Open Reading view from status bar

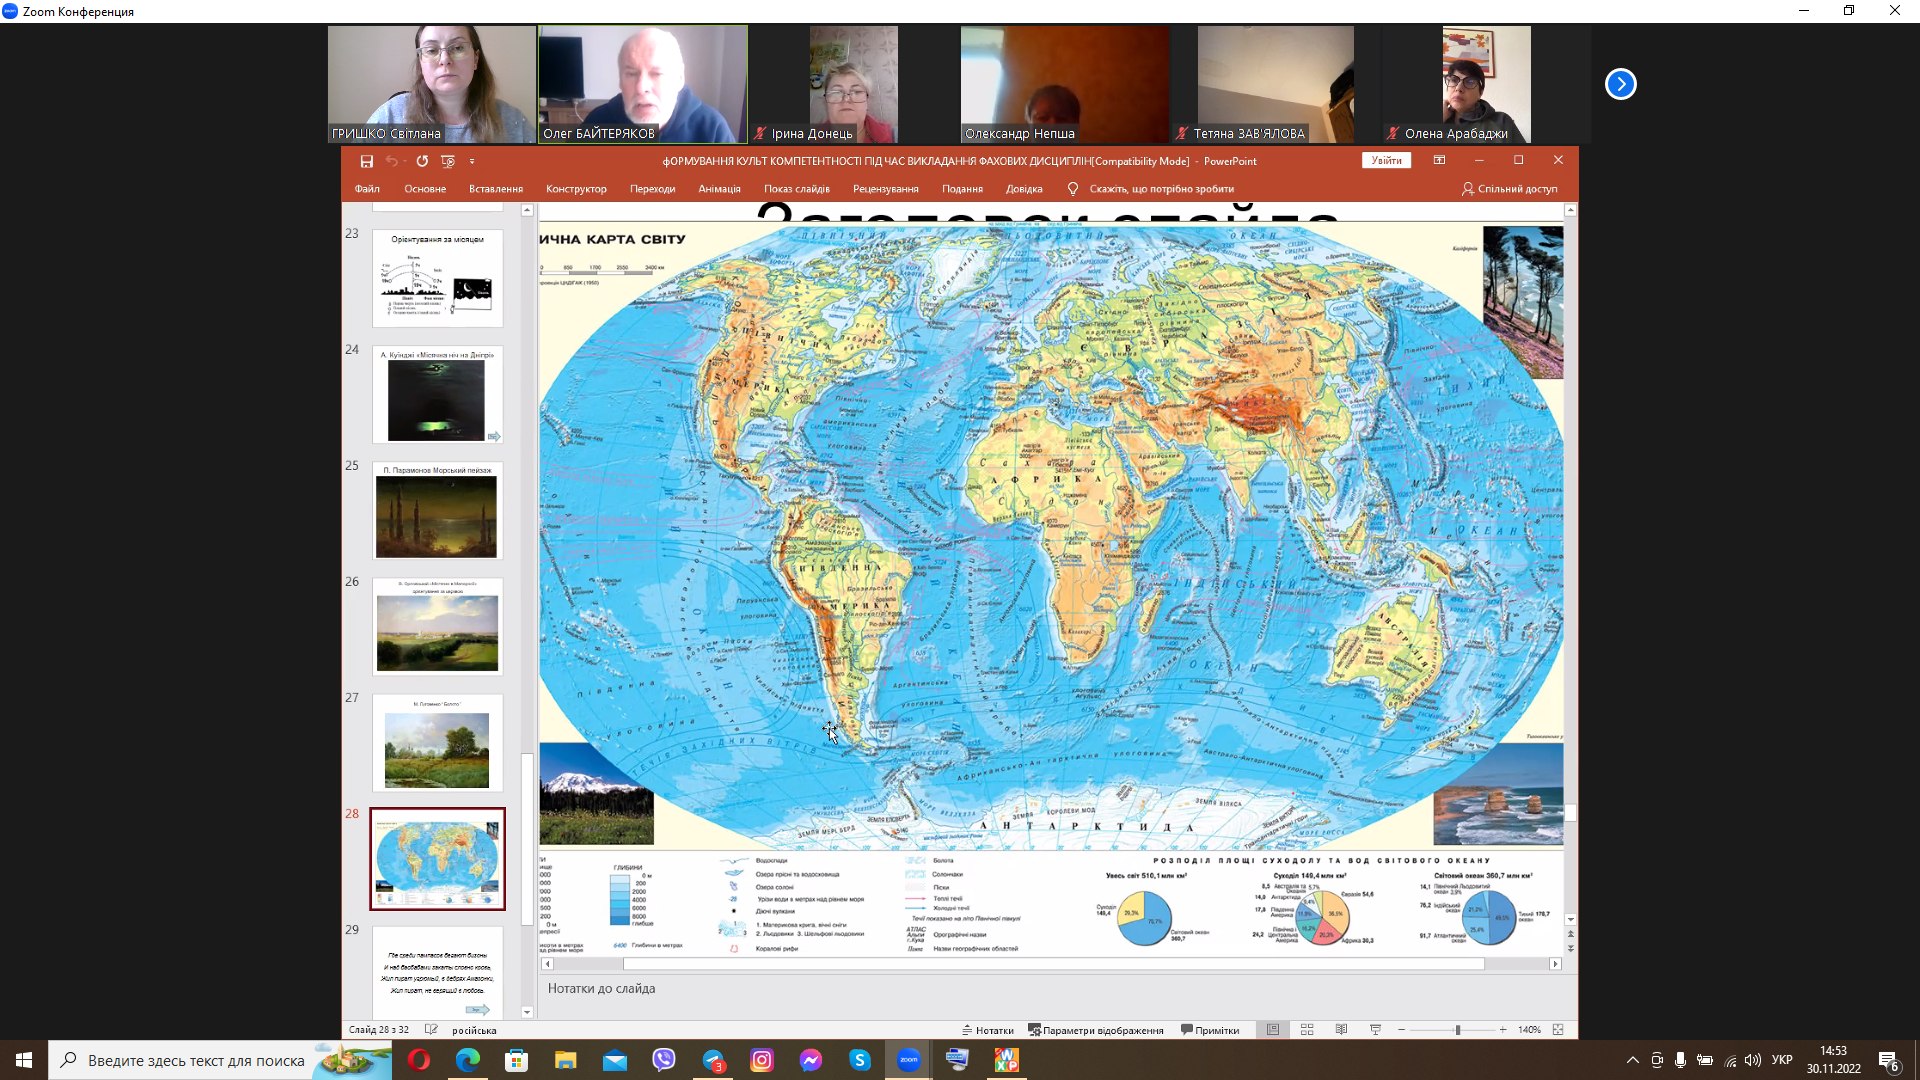click(x=1341, y=1030)
